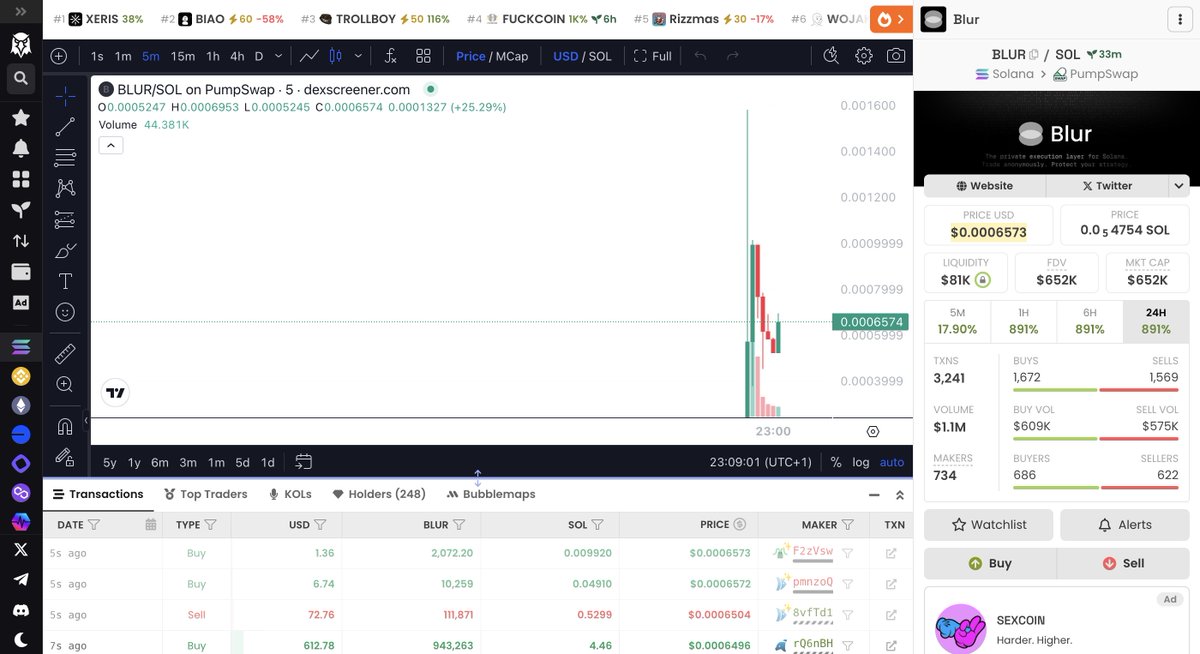Screen dimensions: 1200x654
Task: Select the 6H stats tab
Action: click(x=1090, y=321)
